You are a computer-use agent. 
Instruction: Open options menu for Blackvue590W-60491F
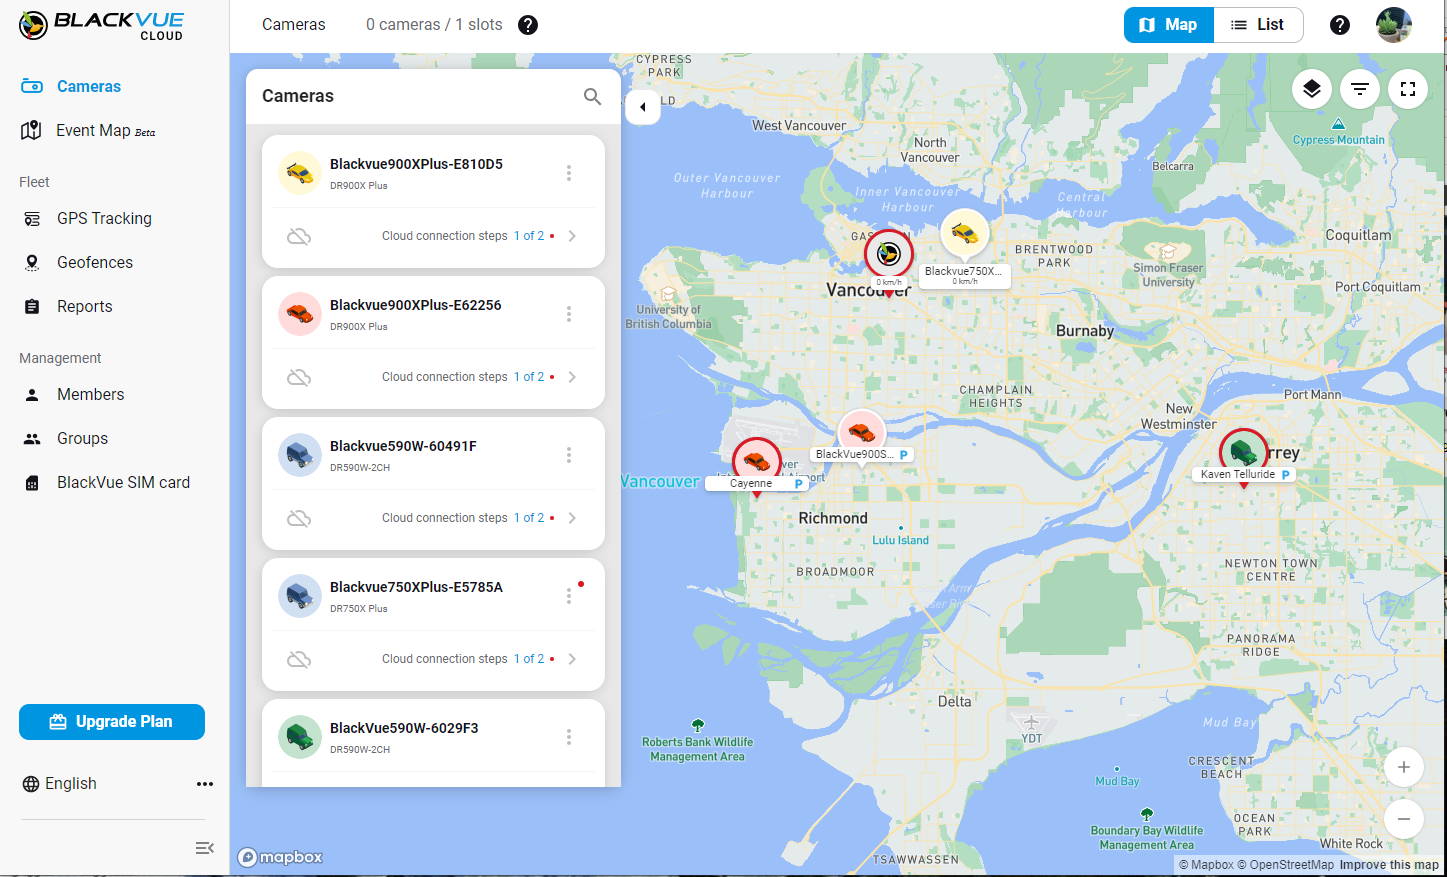point(569,455)
